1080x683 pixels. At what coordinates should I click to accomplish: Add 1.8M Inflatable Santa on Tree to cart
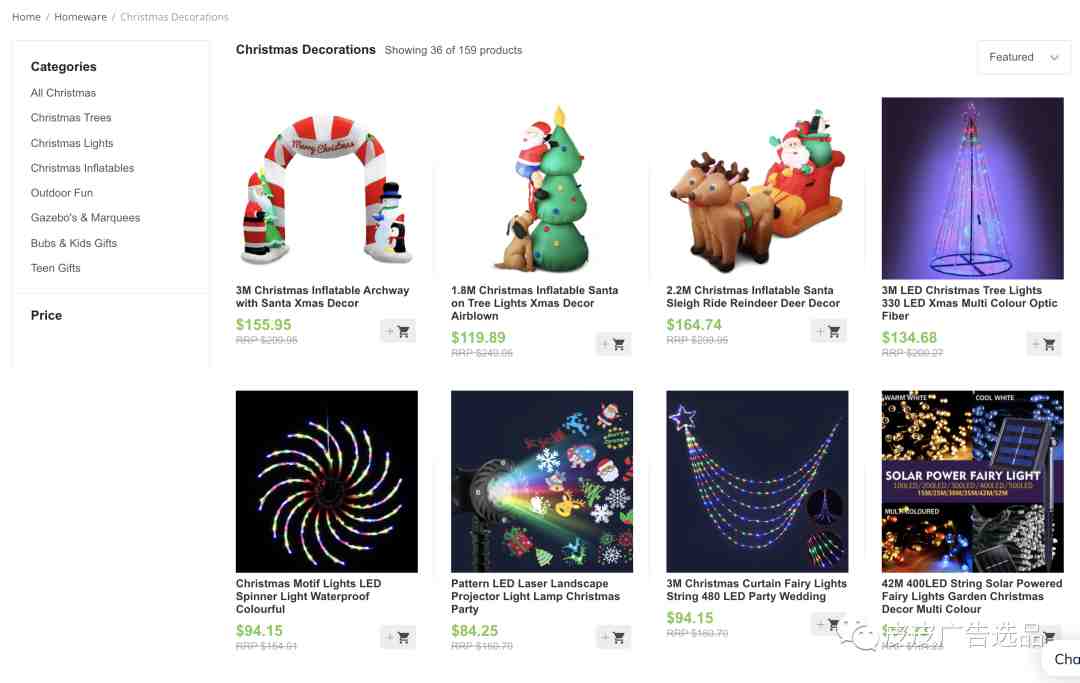click(613, 344)
